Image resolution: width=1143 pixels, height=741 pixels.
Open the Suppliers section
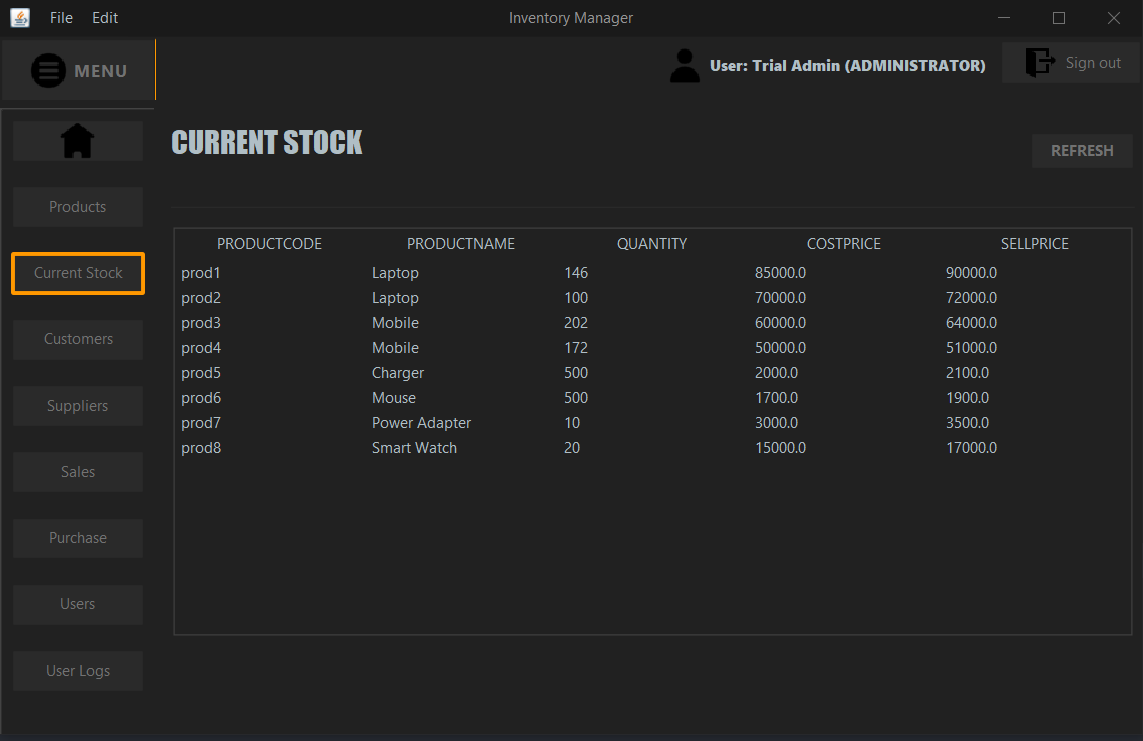point(77,406)
